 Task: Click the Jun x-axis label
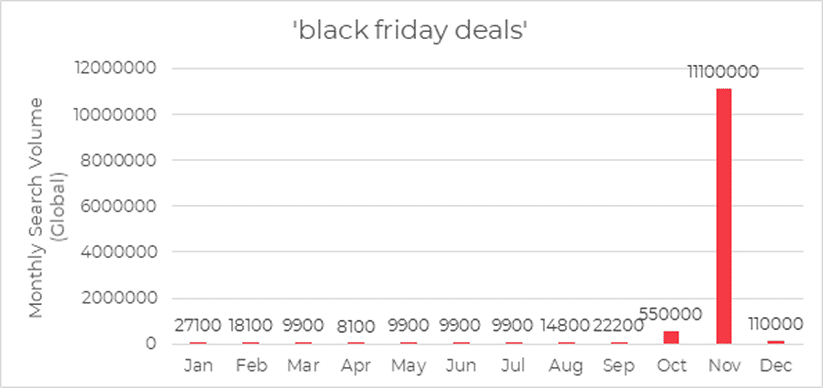(461, 365)
